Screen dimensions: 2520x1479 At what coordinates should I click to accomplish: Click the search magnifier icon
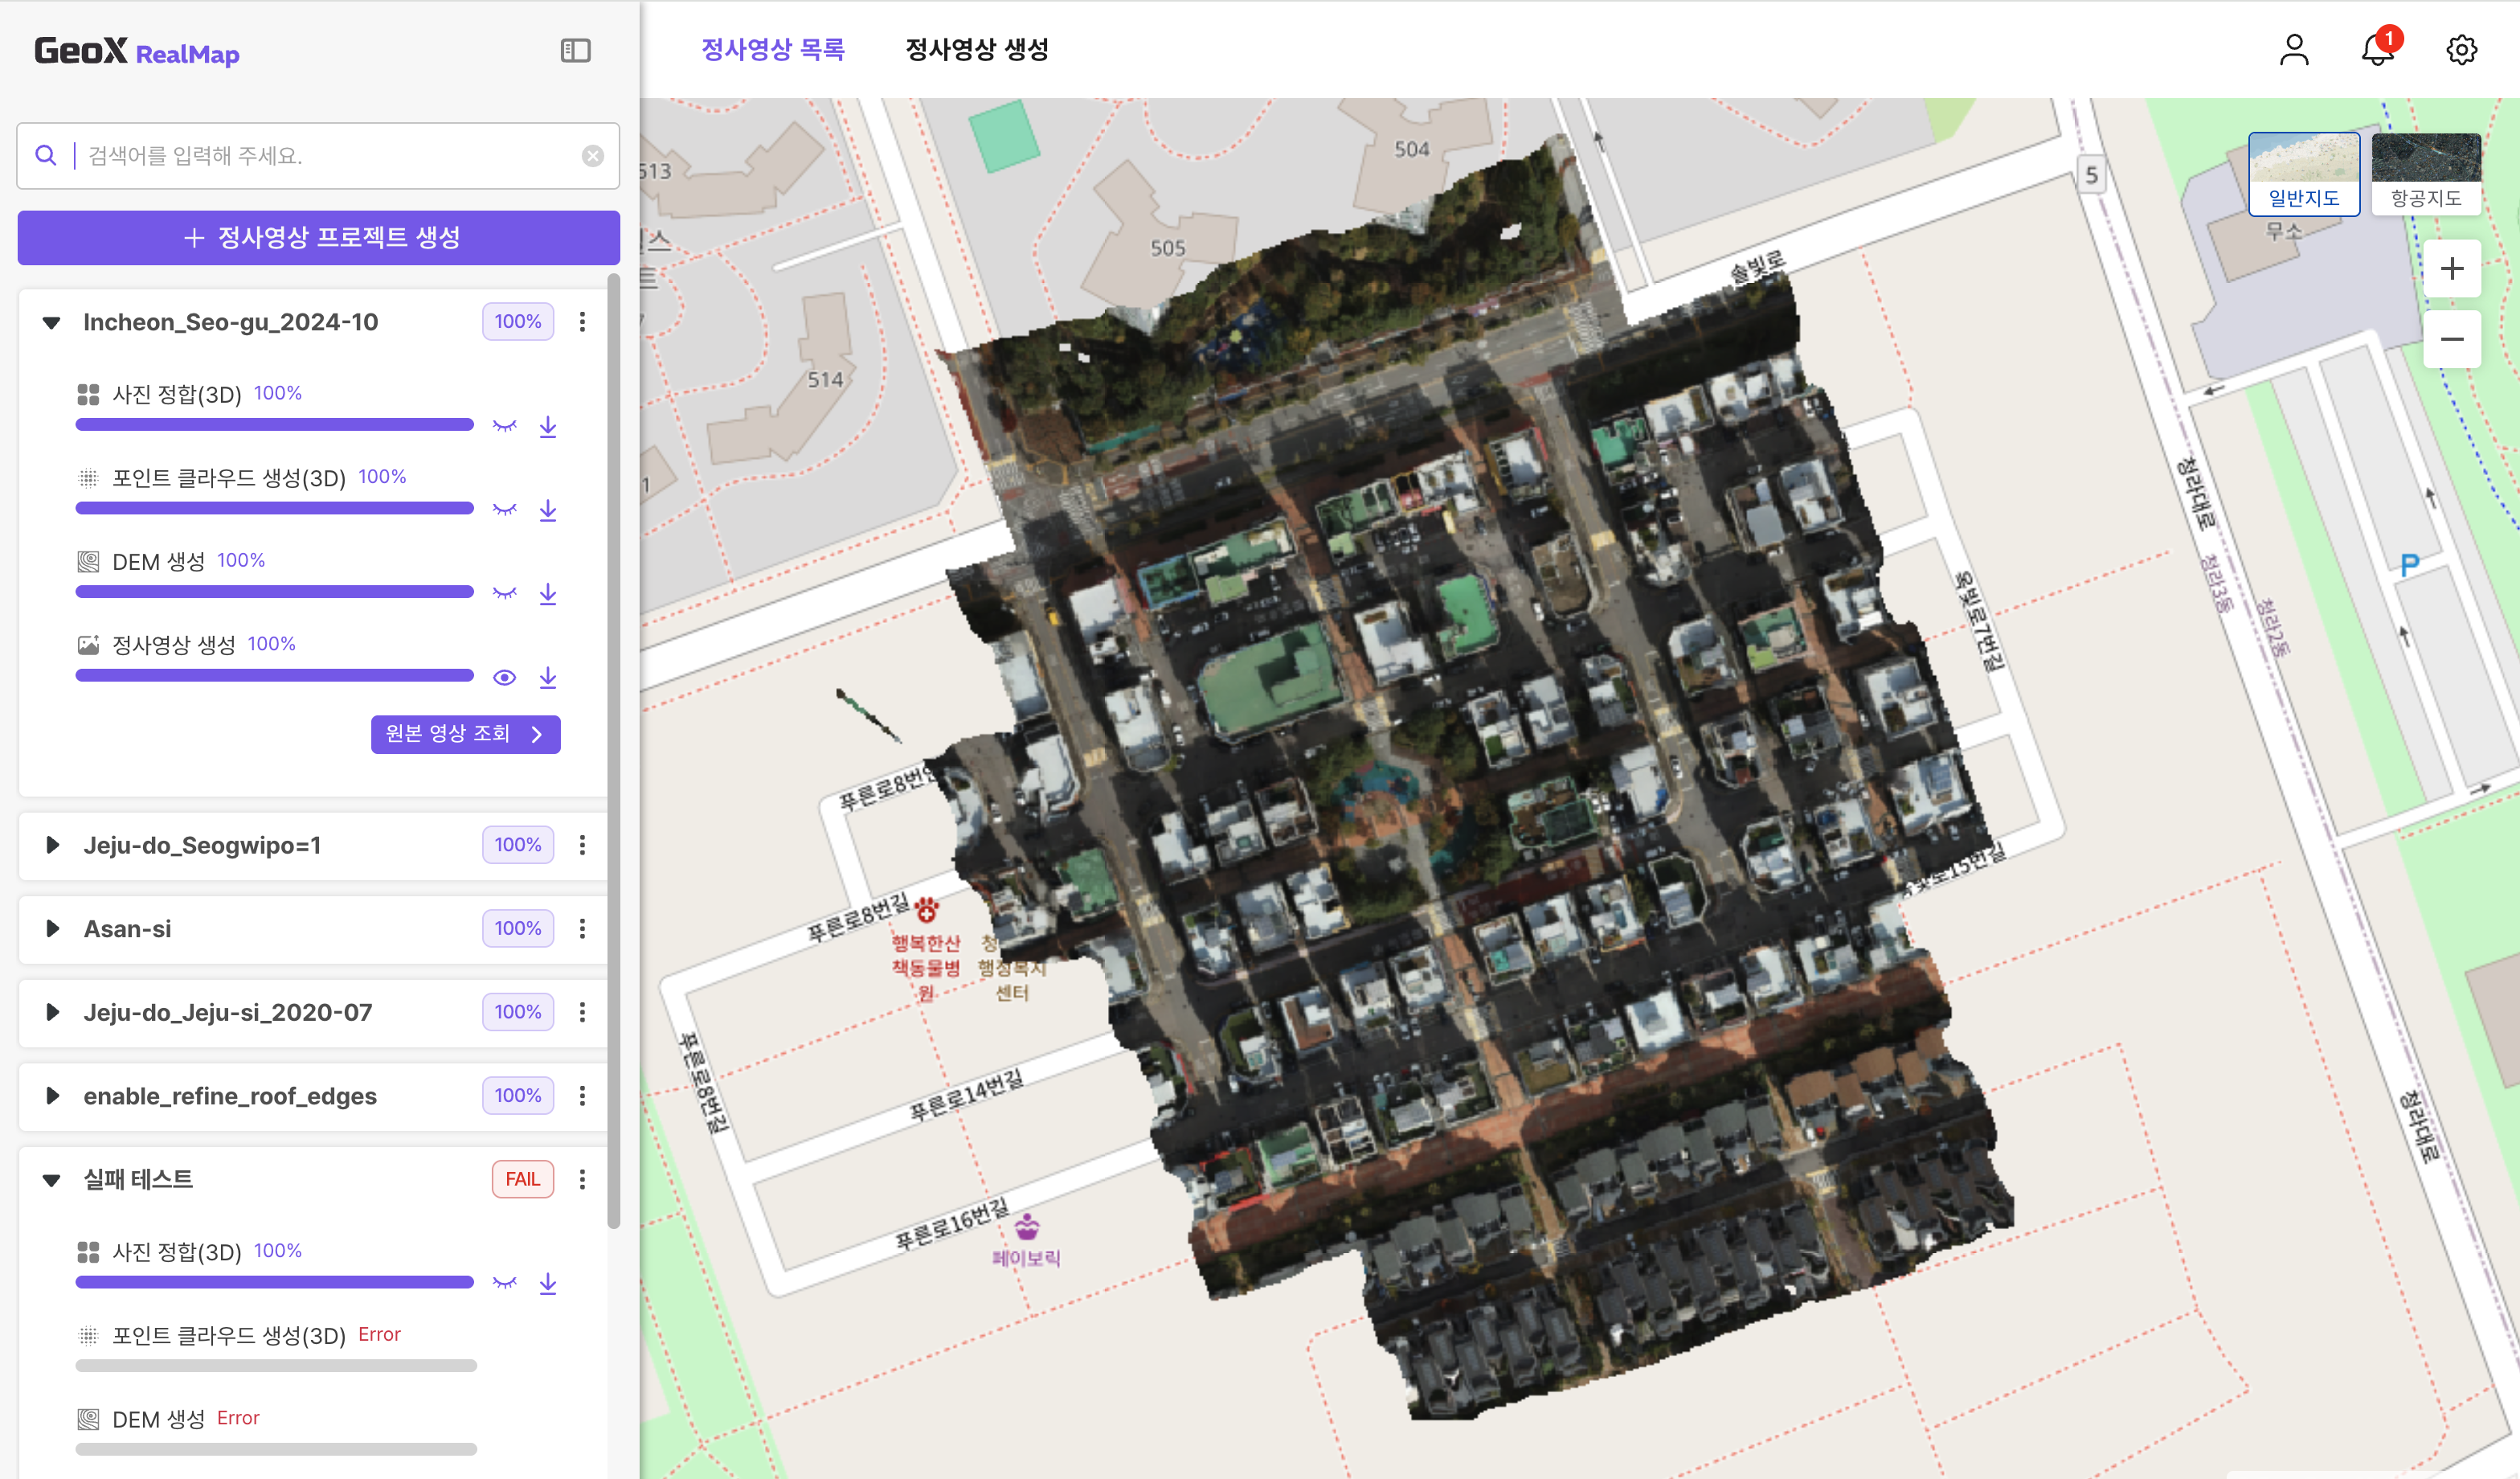[45, 155]
